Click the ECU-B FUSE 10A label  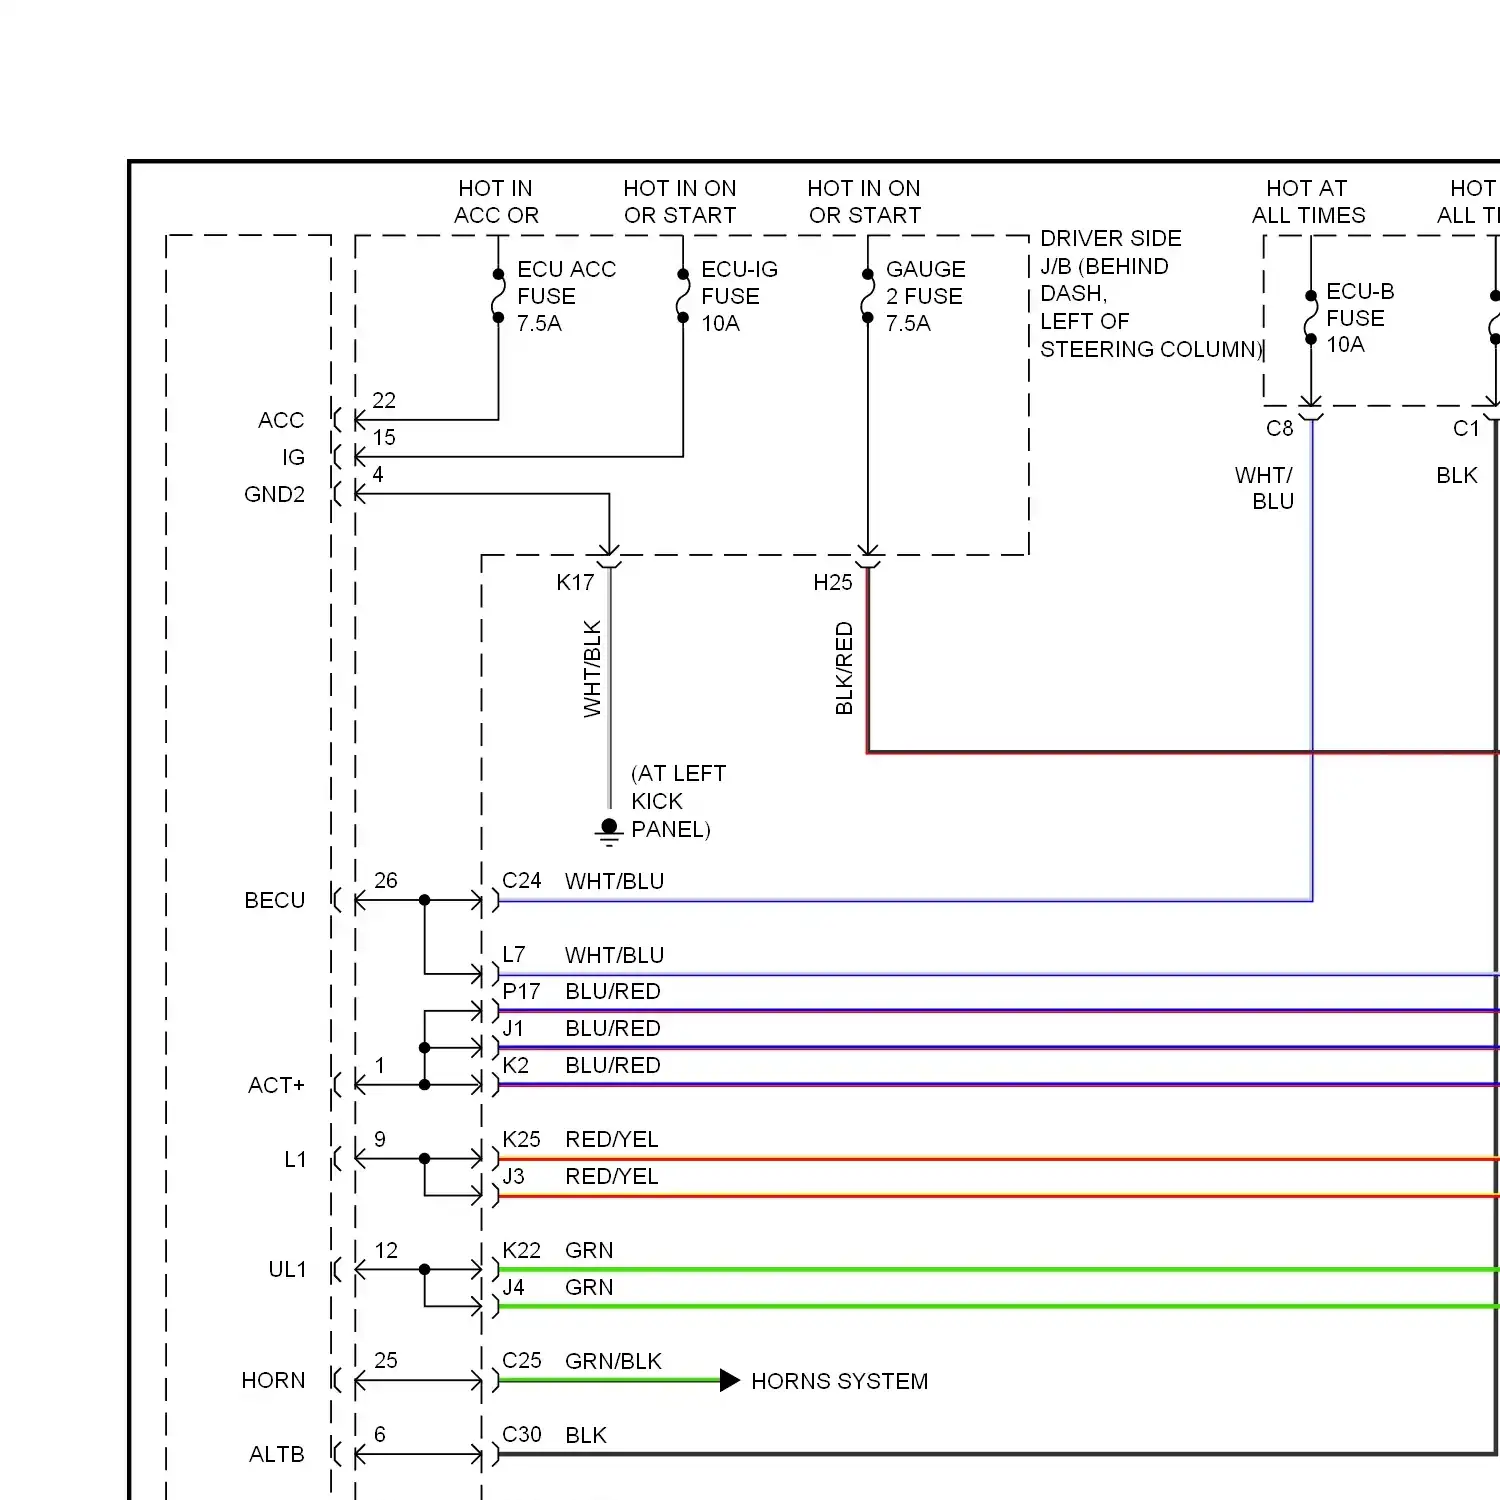tap(1360, 318)
